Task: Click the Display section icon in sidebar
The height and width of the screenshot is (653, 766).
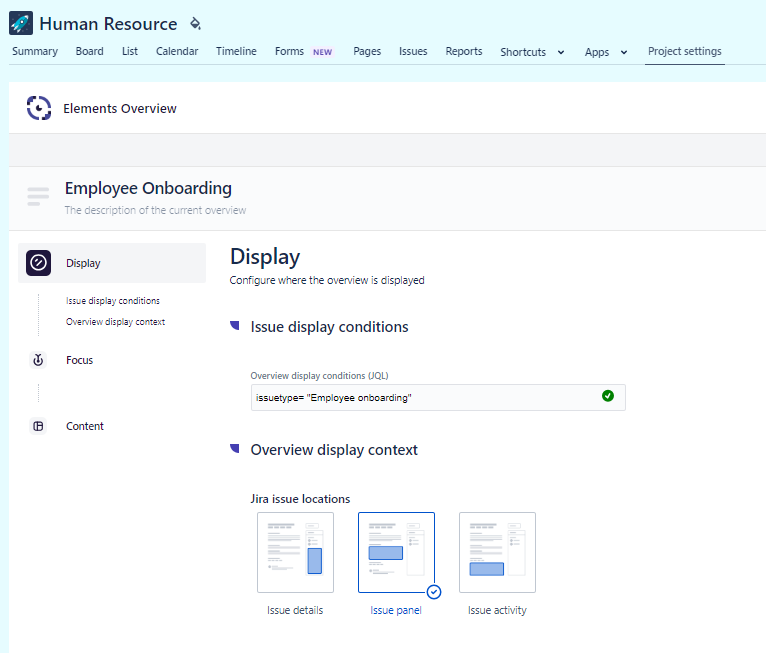Action: (x=38, y=263)
